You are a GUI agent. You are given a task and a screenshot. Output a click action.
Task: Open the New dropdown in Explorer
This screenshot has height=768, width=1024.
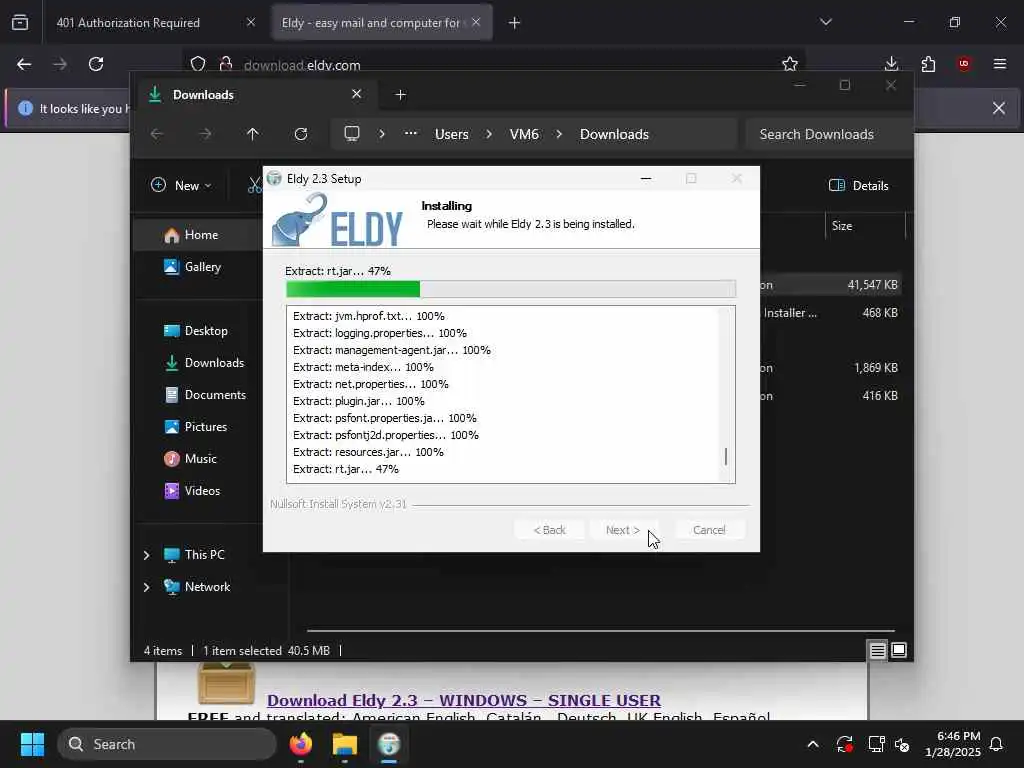181,185
